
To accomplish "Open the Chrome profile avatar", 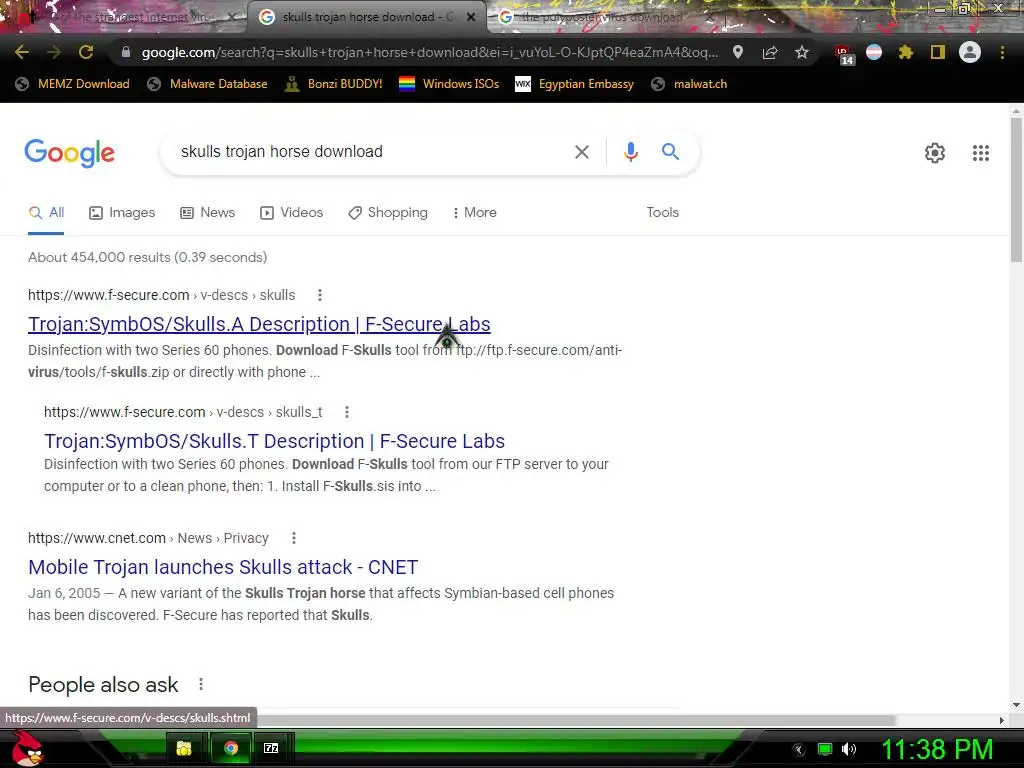I will (x=970, y=52).
